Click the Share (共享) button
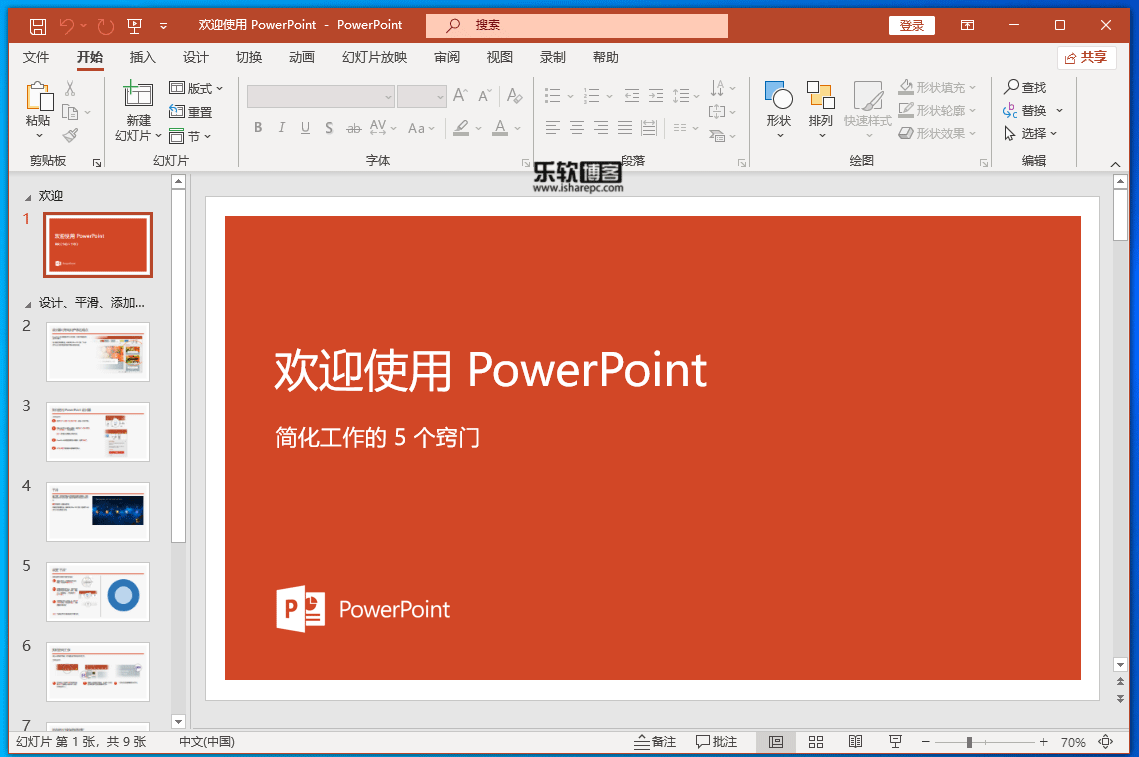1139x757 pixels. [1087, 57]
